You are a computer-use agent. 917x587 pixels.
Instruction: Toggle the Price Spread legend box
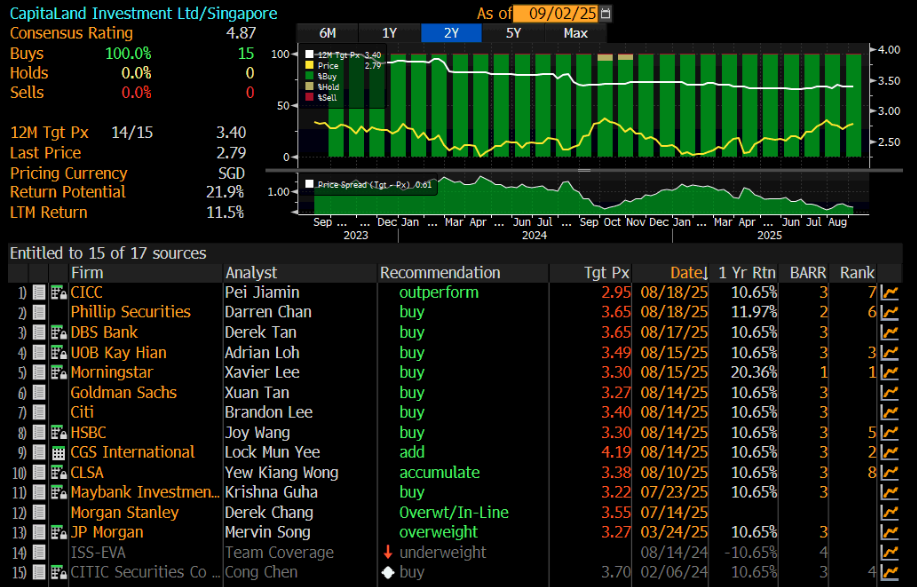point(310,184)
